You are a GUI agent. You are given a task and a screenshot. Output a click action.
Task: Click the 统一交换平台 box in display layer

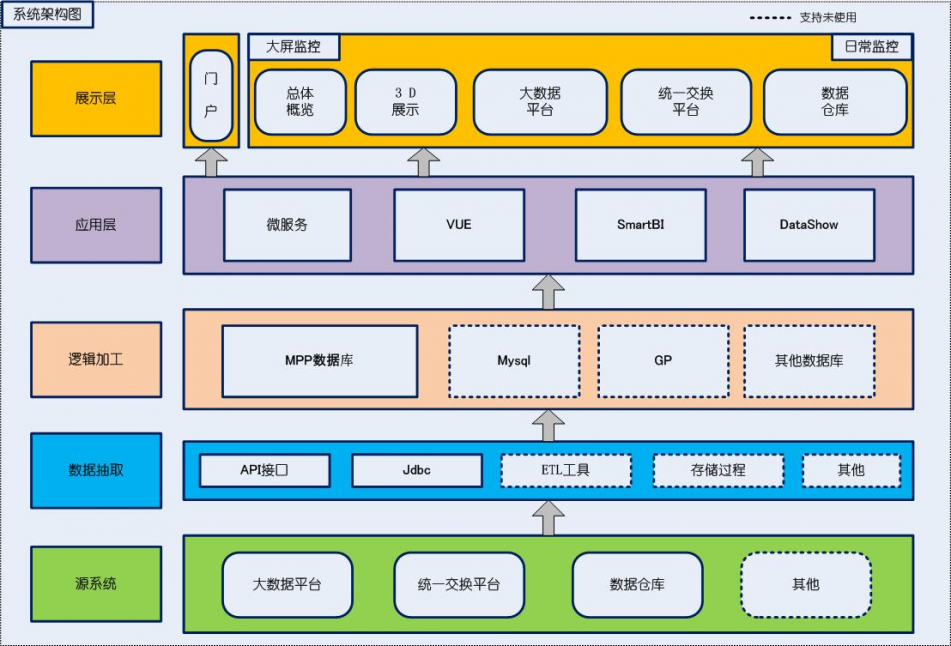click(686, 102)
